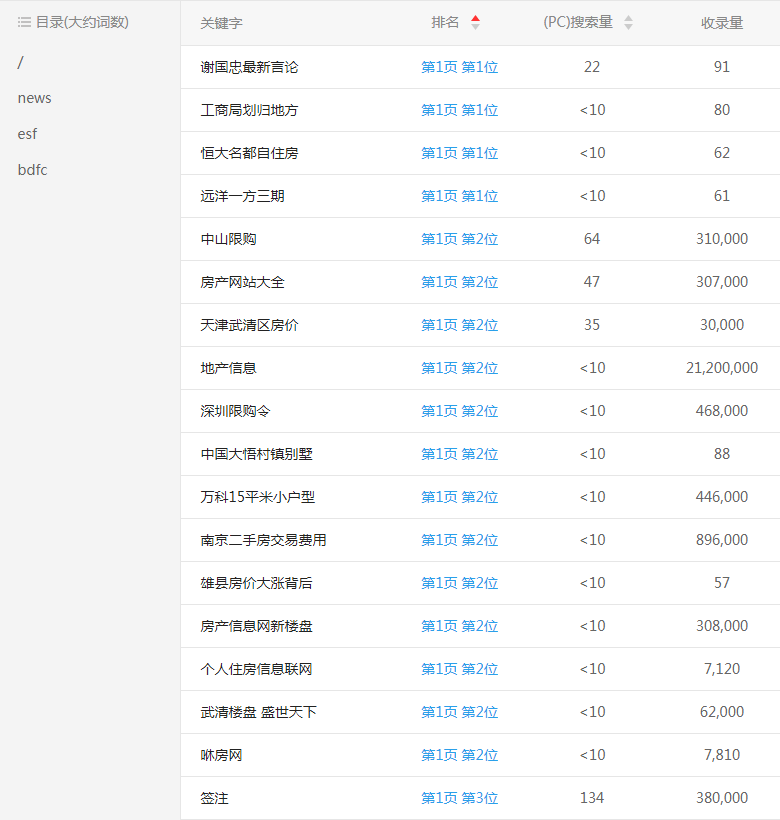Click the keyword 天津武清区房价
Viewport: 780px width, 820px height.
pos(249,325)
